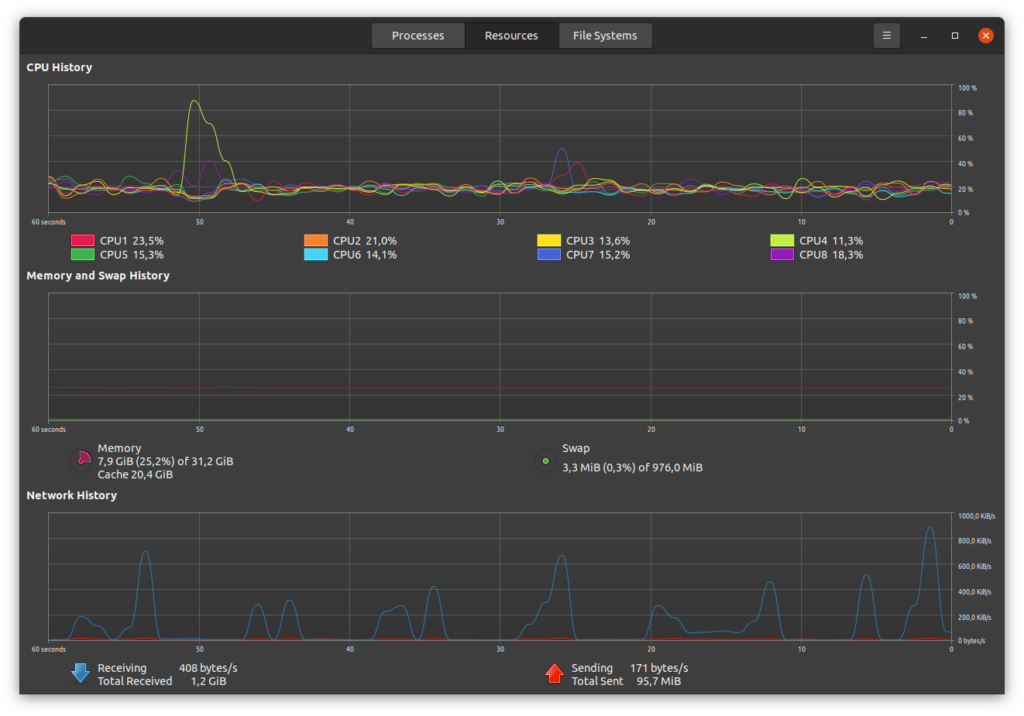Click the blue Receiving arrow icon
1024x716 pixels.
[x=80, y=673]
